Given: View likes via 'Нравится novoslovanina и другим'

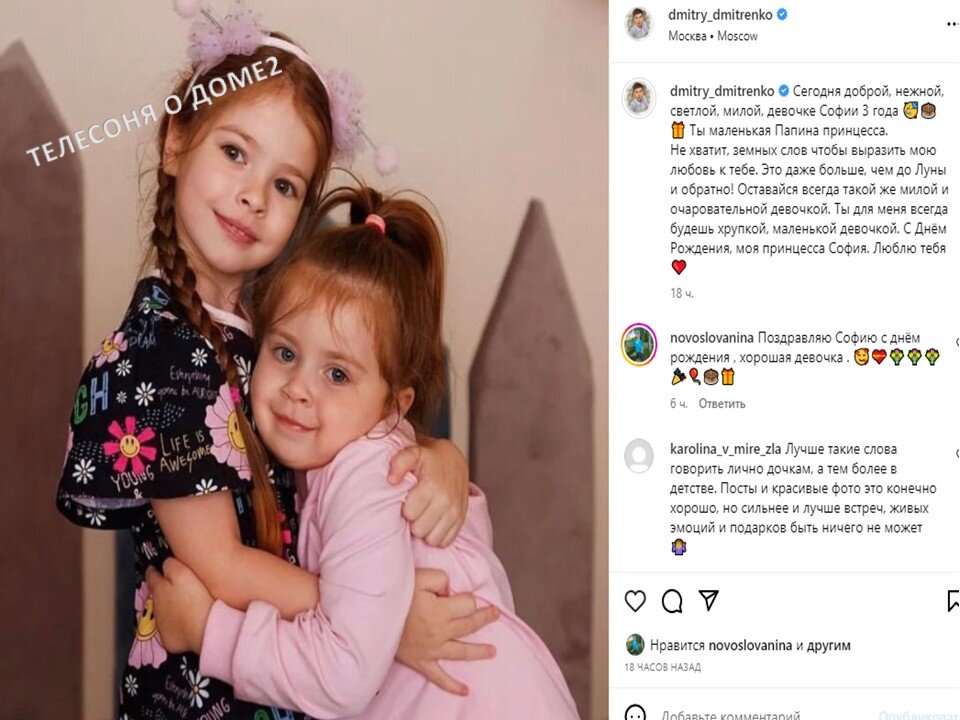Looking at the screenshot, I should point(750,645).
